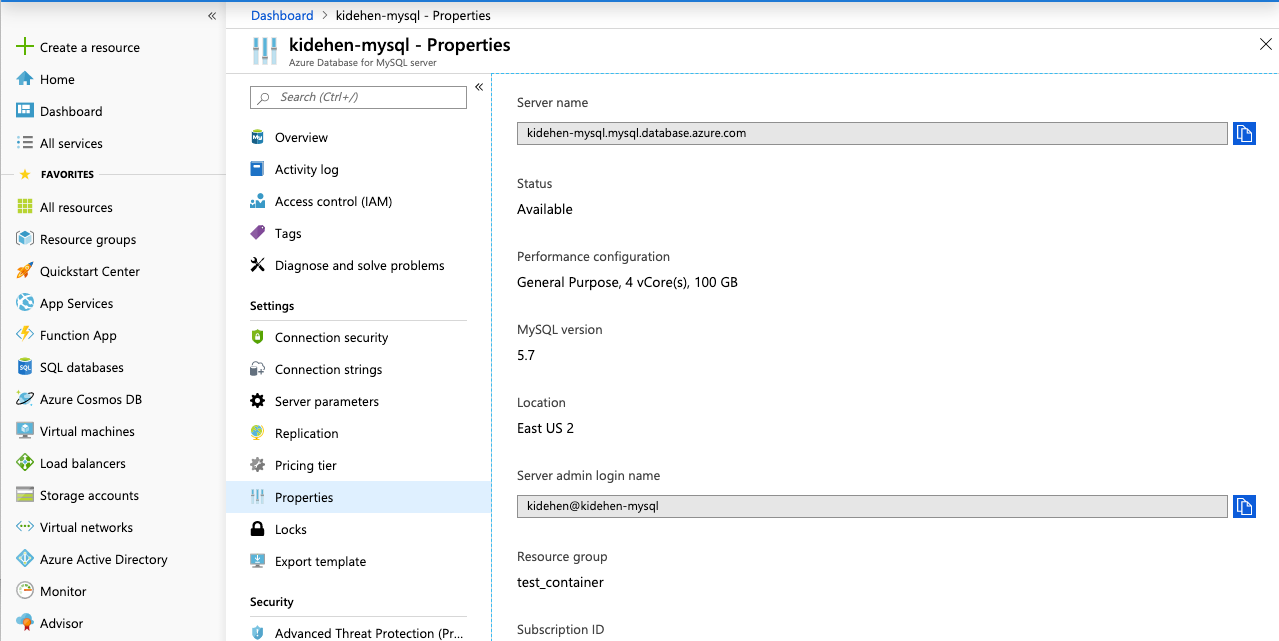Click the Quickstart Center rocket icon
This screenshot has width=1279, height=641.
[25, 271]
